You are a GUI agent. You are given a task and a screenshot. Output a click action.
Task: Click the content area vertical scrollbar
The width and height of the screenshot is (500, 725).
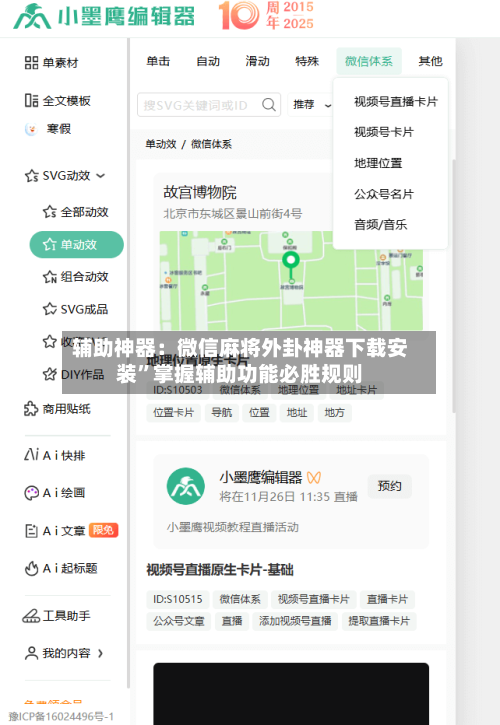(454, 286)
